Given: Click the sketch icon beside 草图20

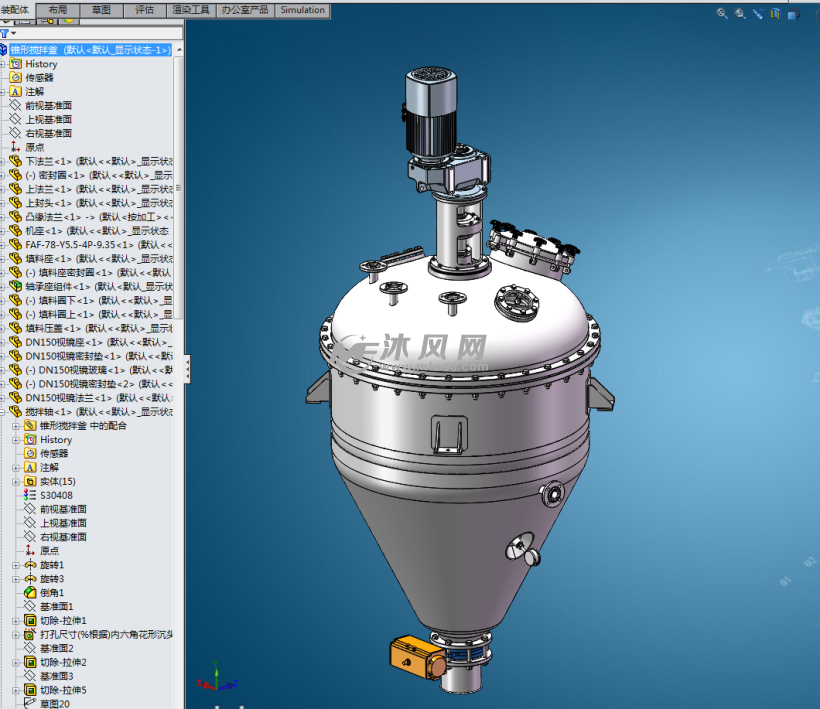Looking at the screenshot, I should coord(30,703).
